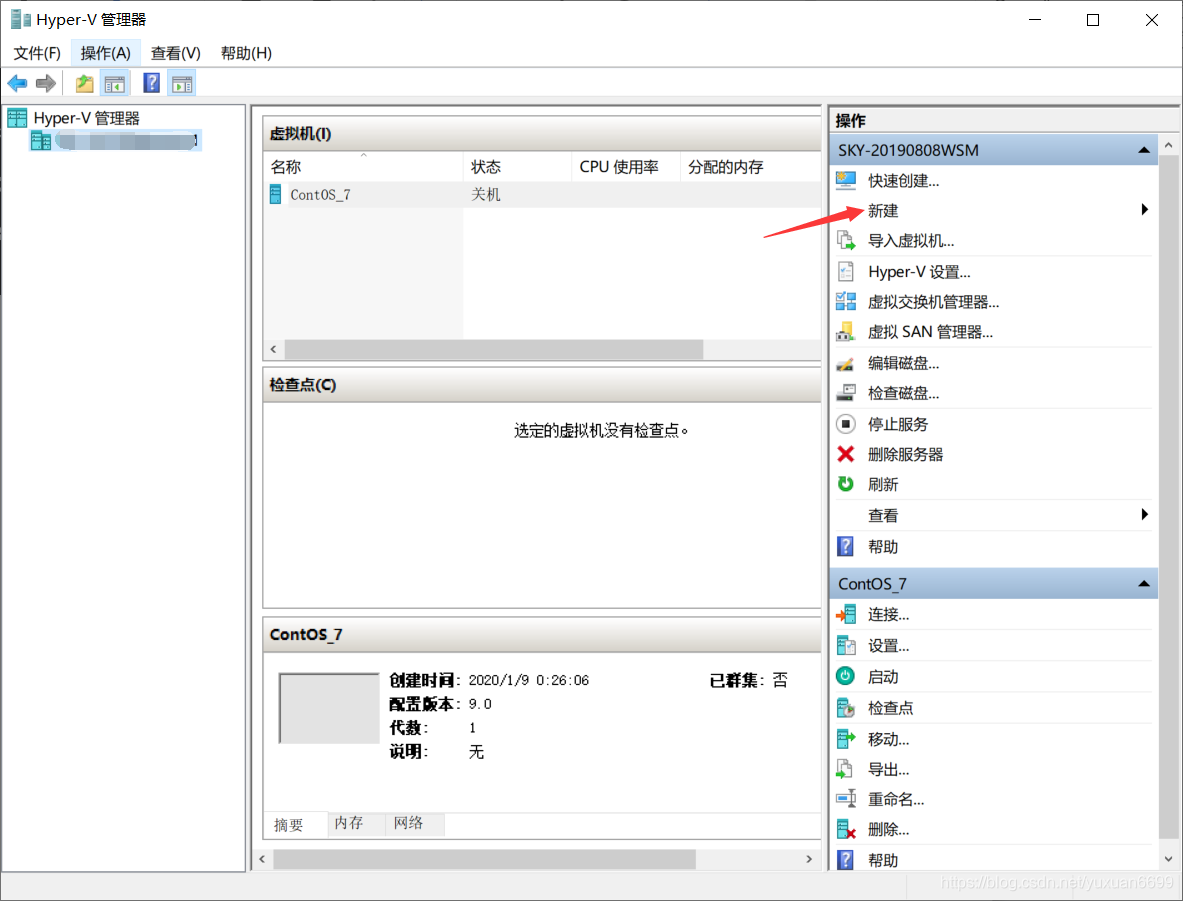The width and height of the screenshot is (1183, 901).
Task: Click the 分配的内存 column header
Action: click(750, 167)
